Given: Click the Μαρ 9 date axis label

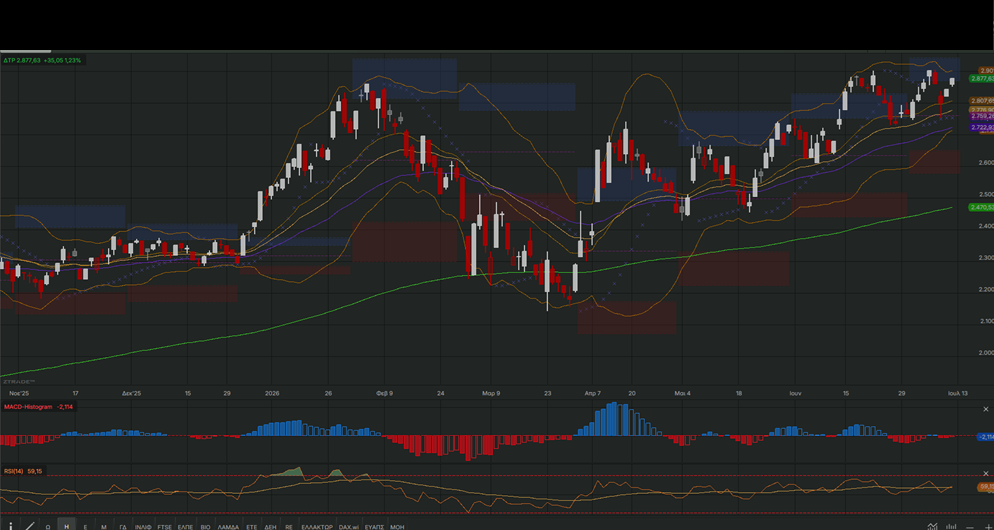Looking at the screenshot, I should click(x=491, y=393).
